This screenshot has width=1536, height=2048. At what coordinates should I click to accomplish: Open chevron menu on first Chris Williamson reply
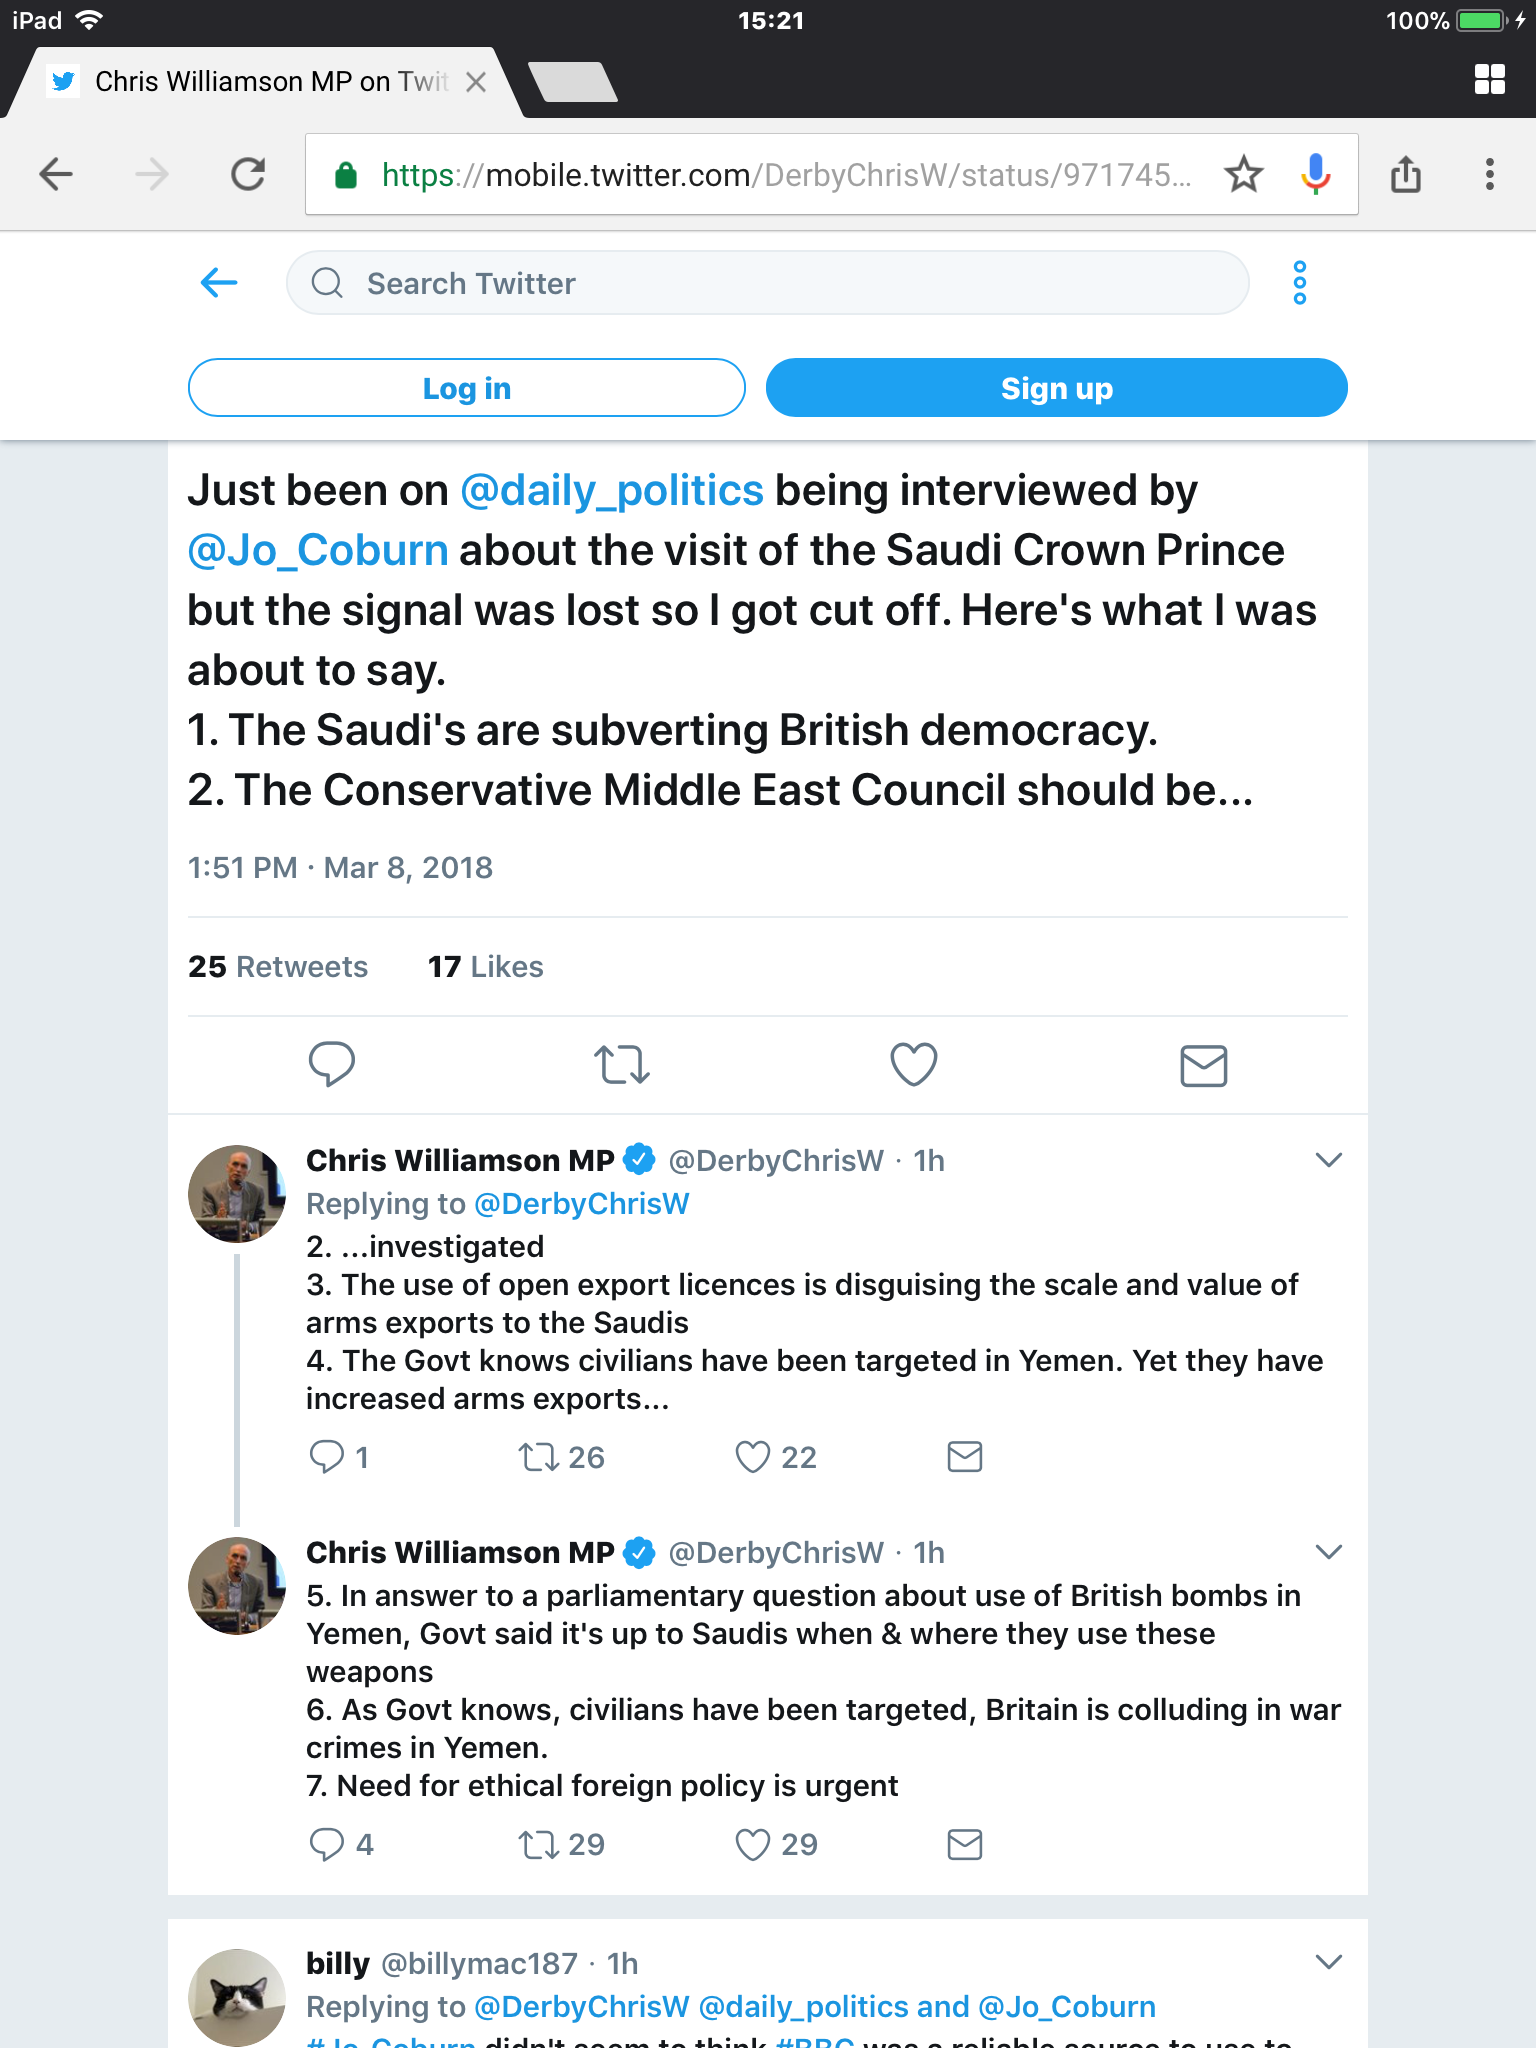click(1328, 1160)
